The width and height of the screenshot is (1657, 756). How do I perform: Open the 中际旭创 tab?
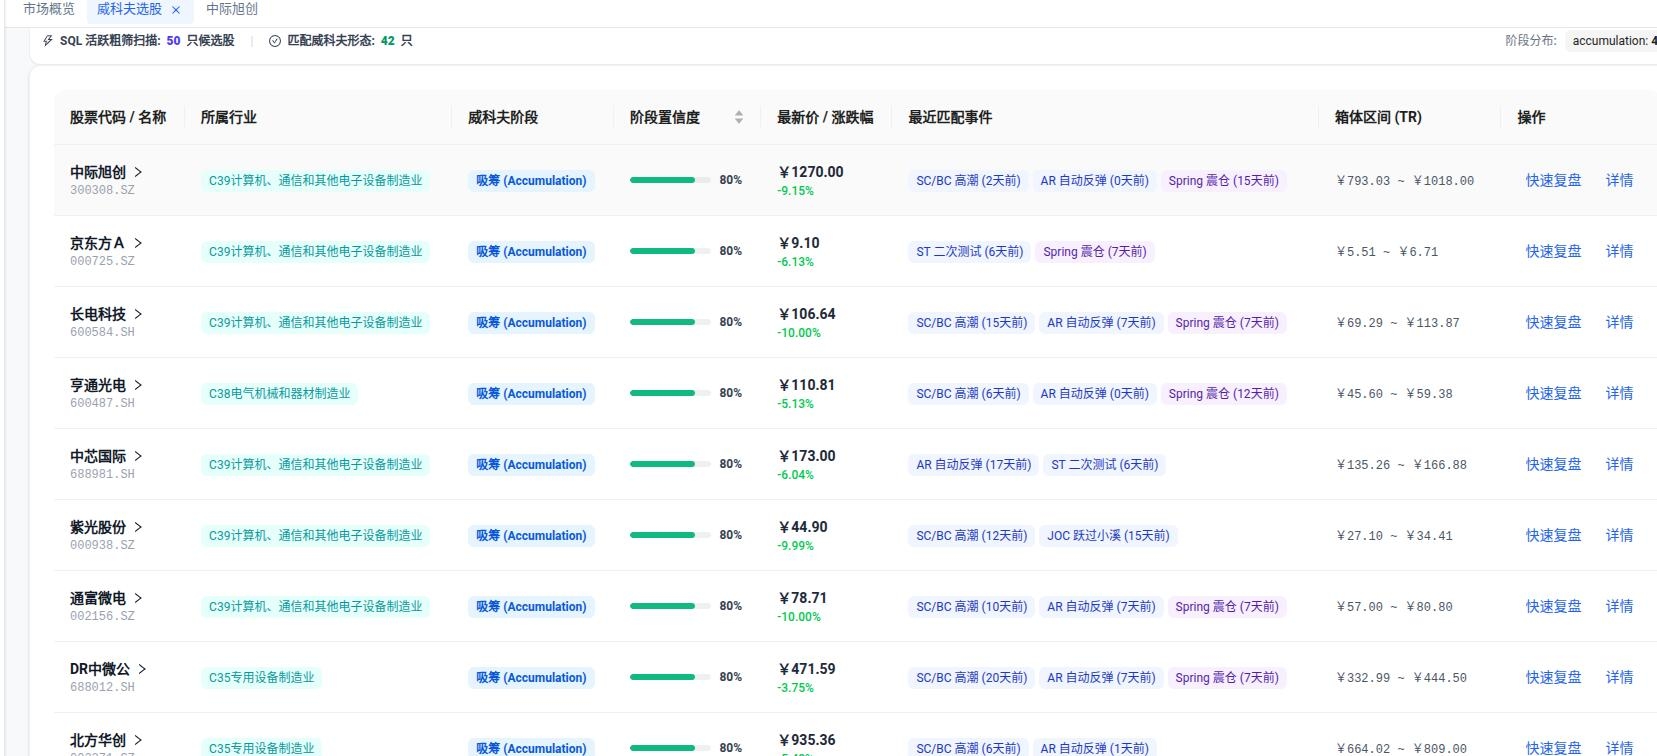point(232,9)
